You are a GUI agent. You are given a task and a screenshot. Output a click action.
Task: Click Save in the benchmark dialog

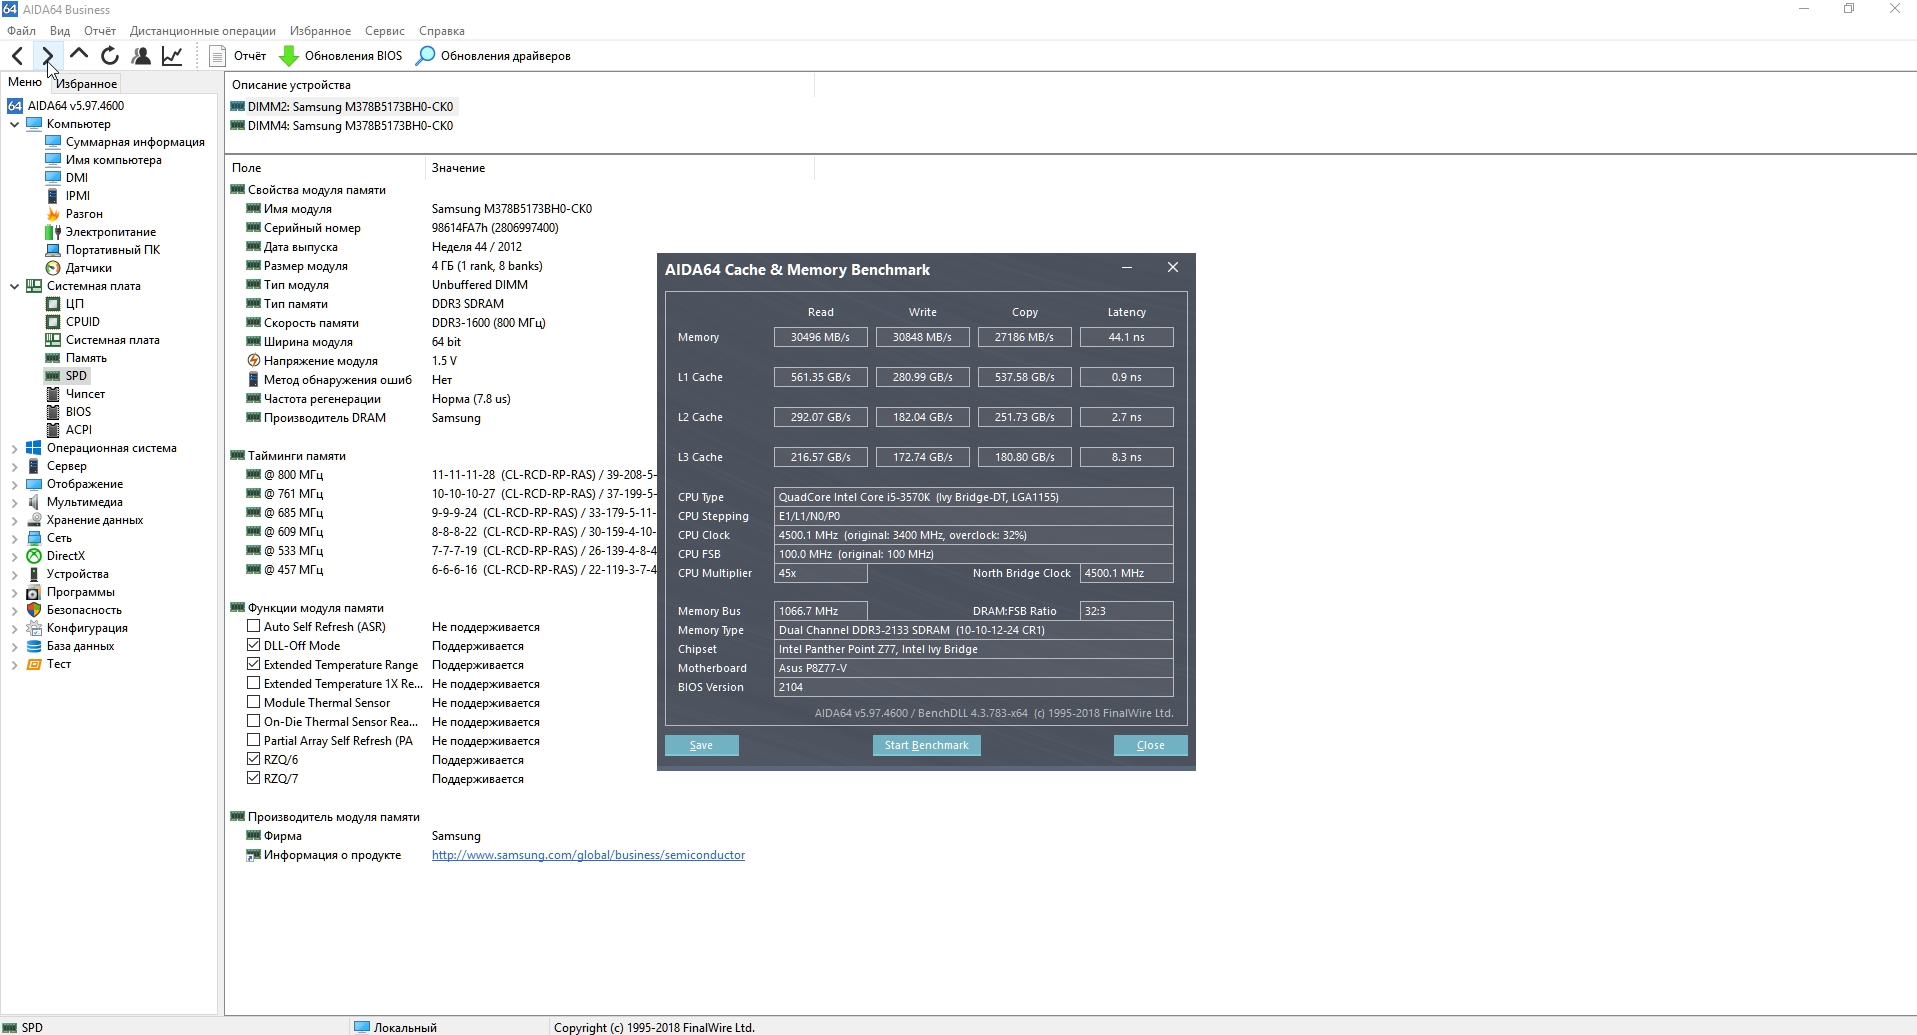point(702,745)
